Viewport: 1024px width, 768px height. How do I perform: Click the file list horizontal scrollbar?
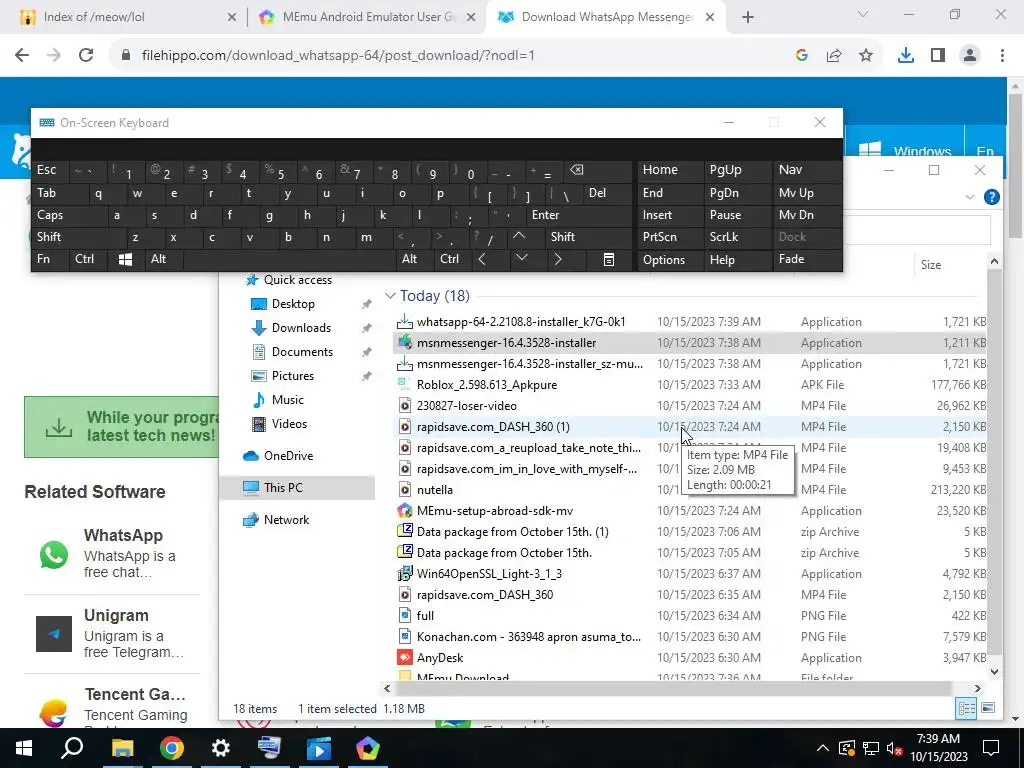[673, 688]
